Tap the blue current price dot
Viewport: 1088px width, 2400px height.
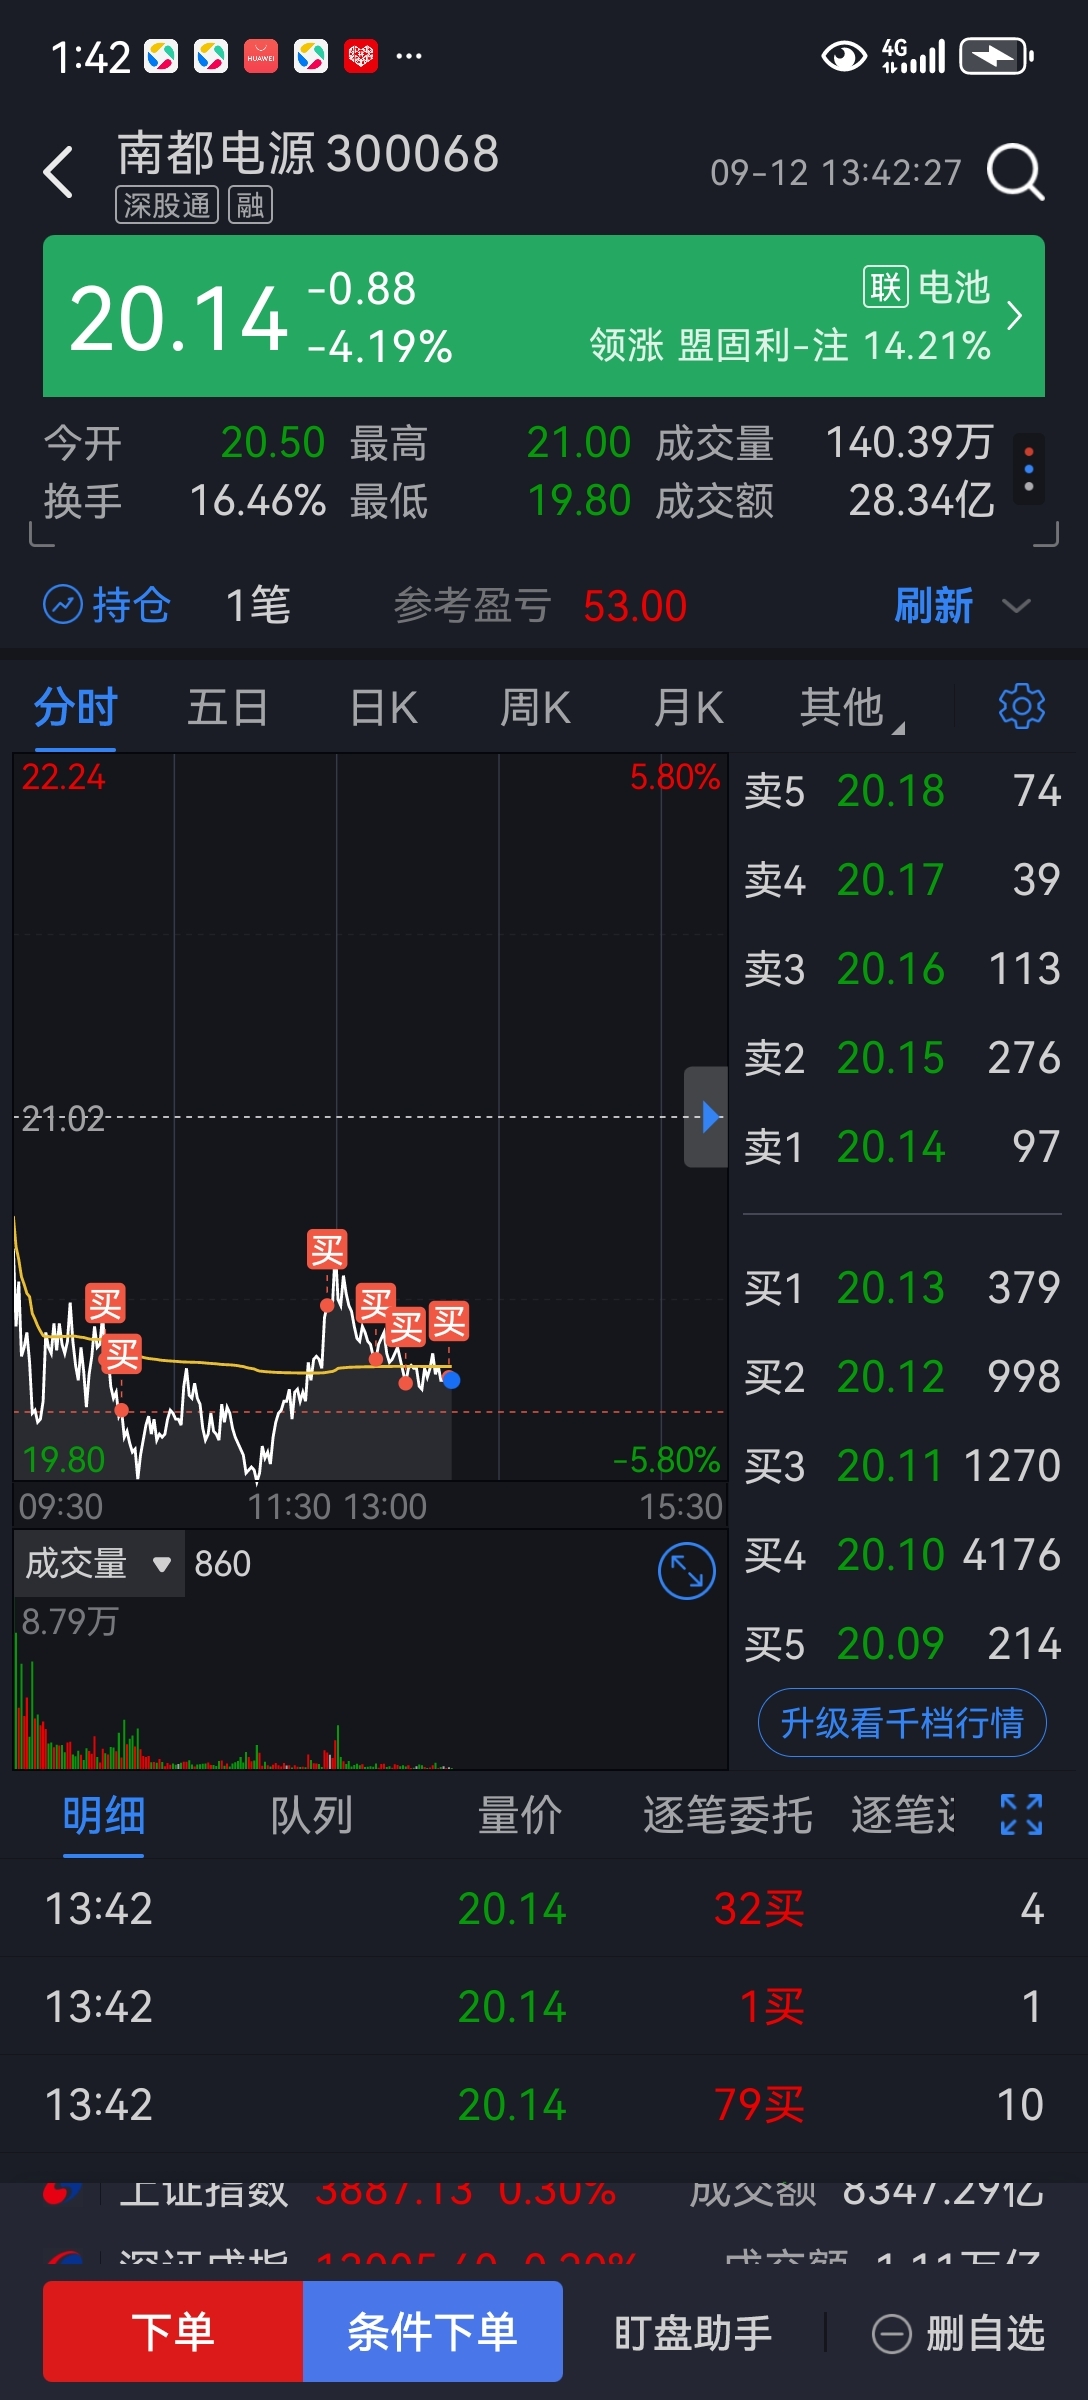451,1380
